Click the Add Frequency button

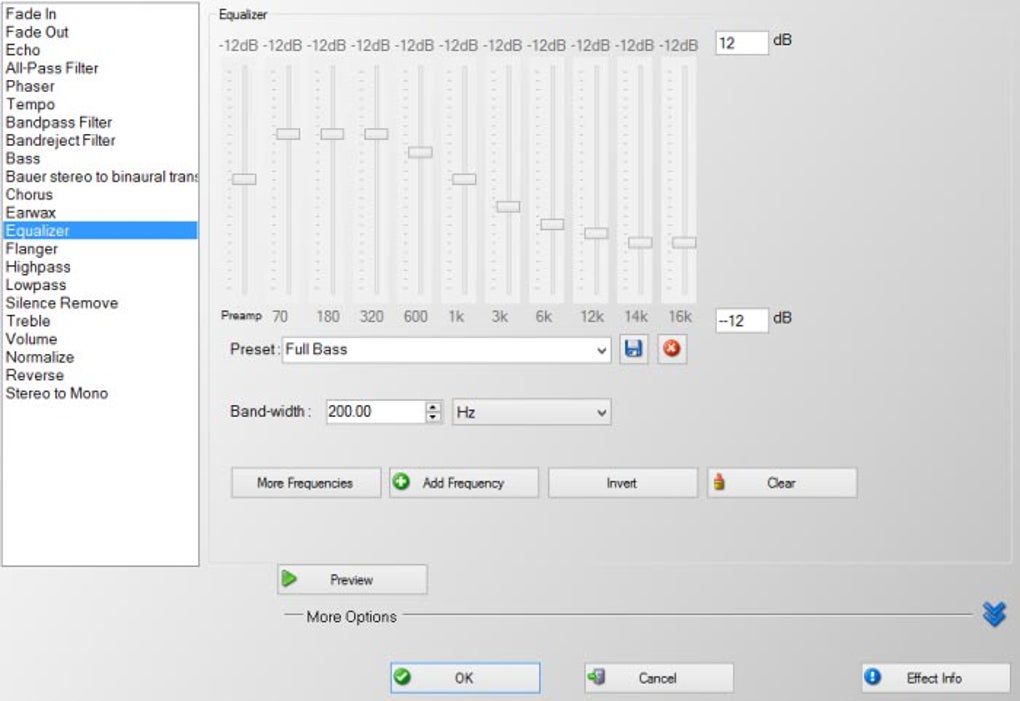464,483
